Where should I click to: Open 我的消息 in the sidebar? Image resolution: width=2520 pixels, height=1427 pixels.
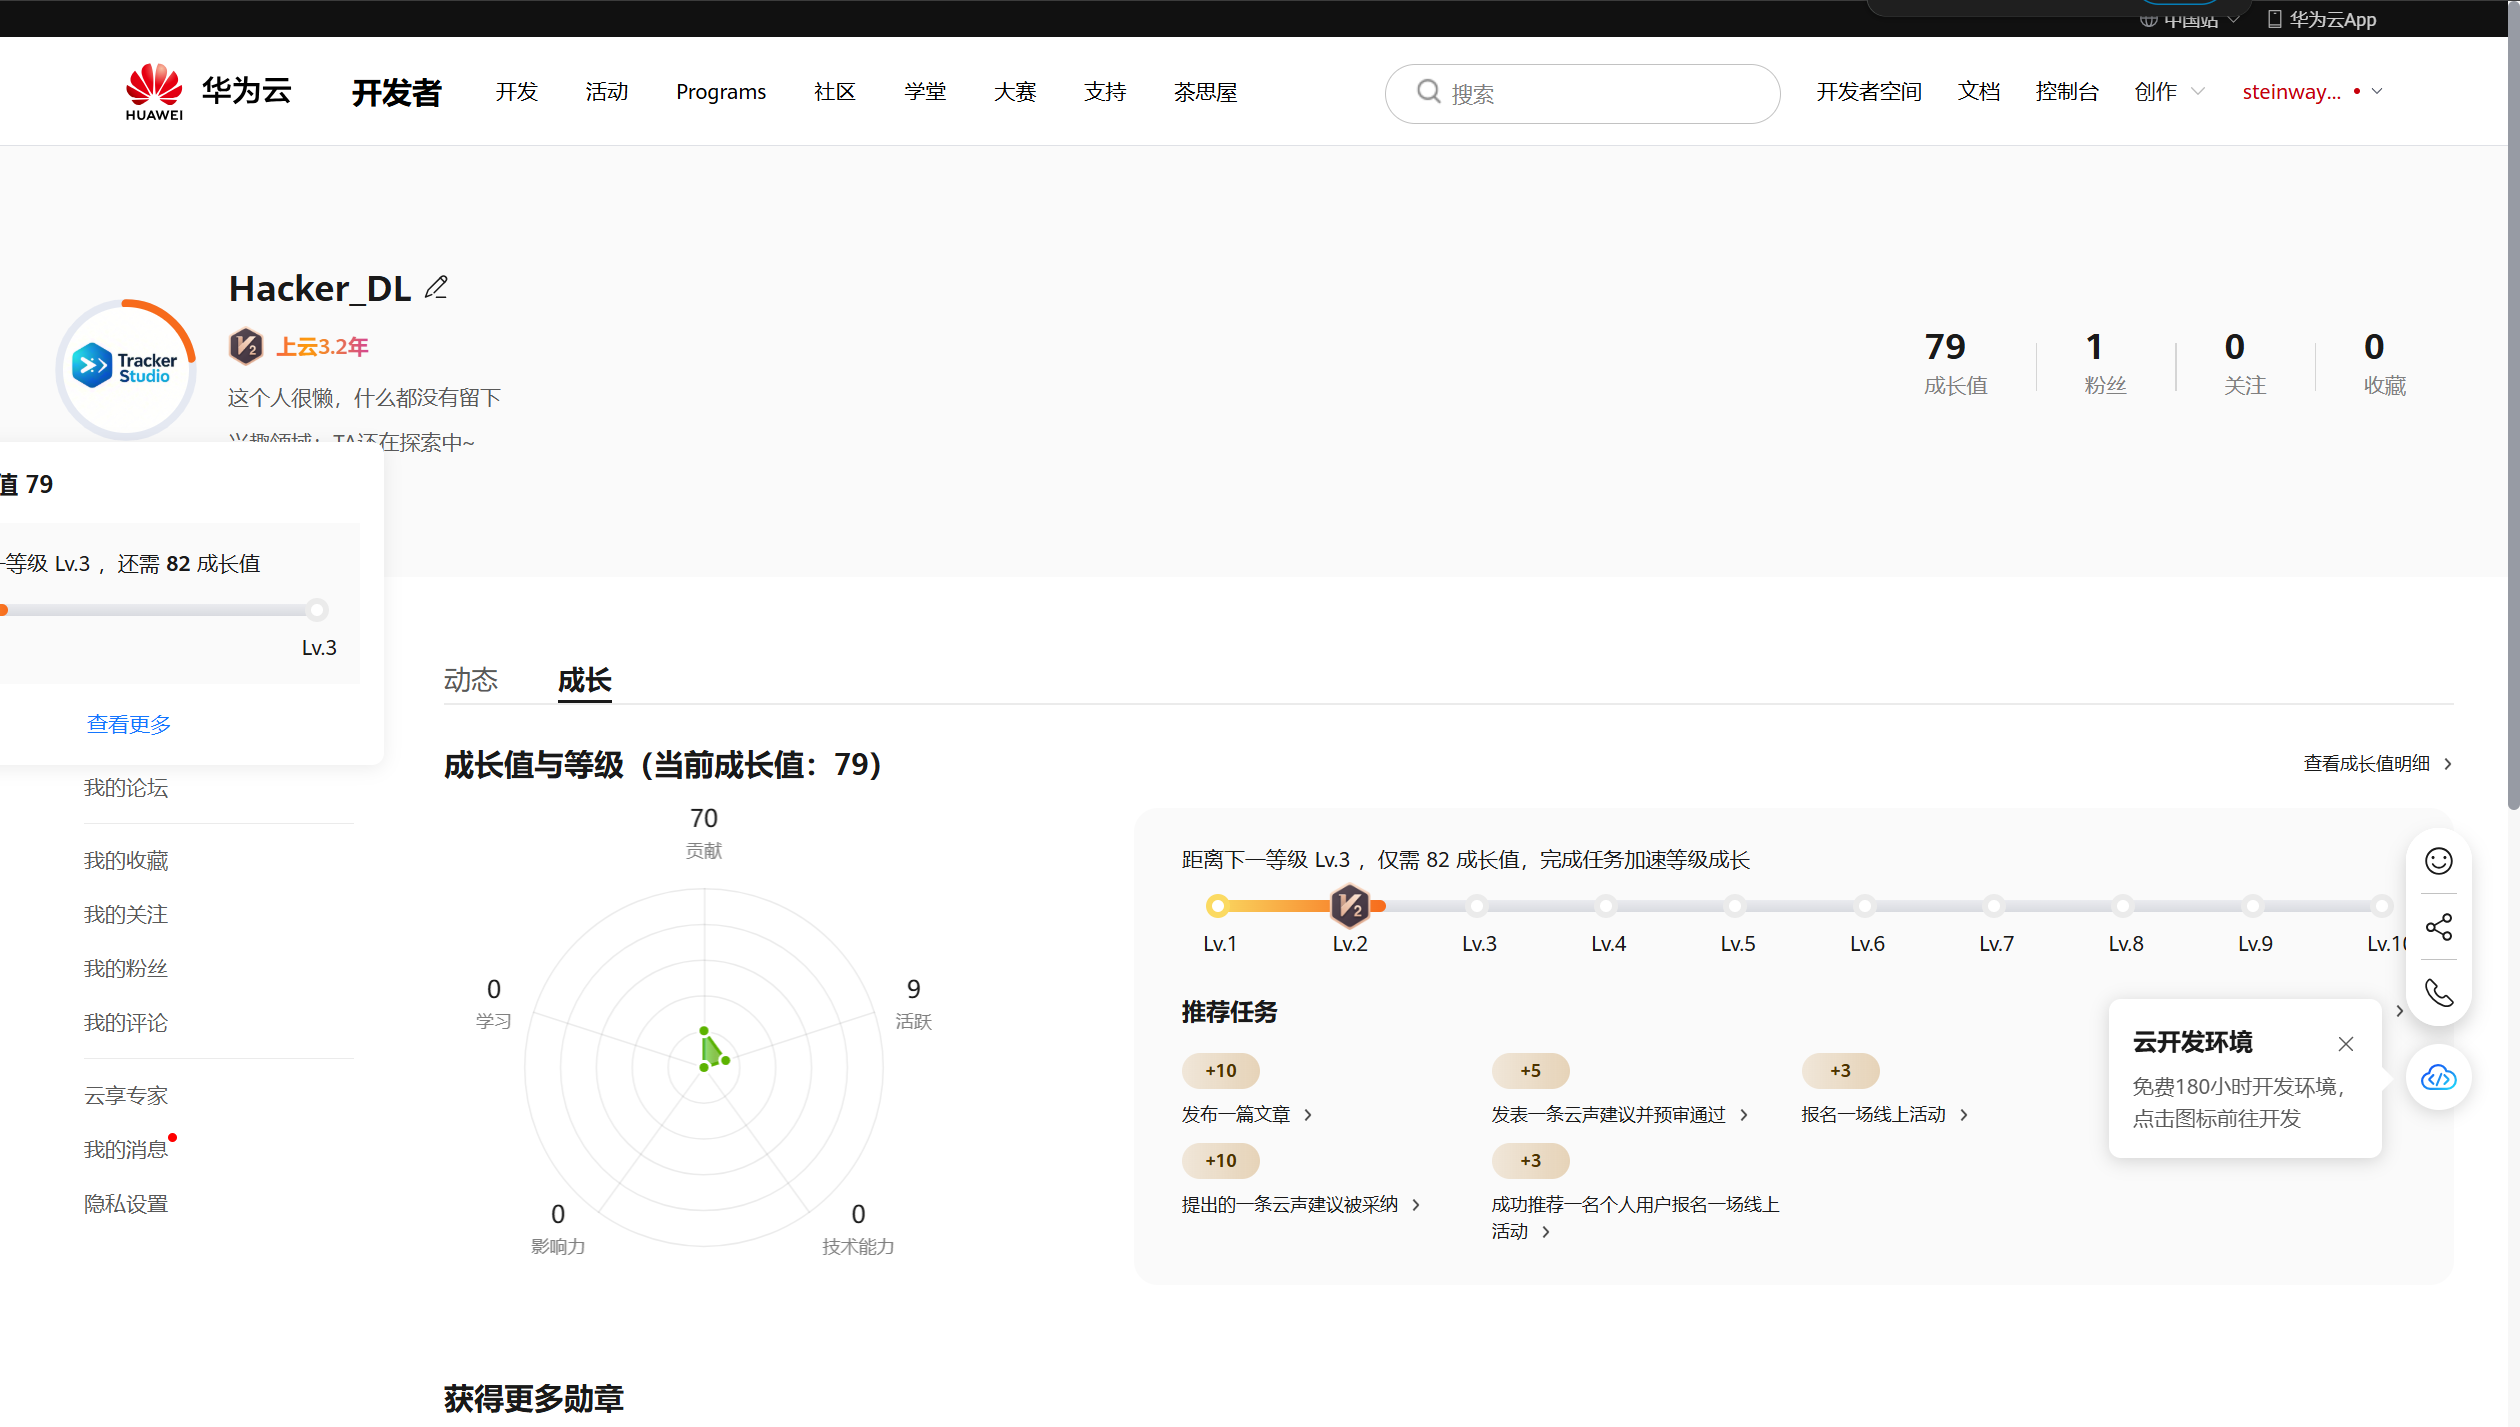point(126,1150)
